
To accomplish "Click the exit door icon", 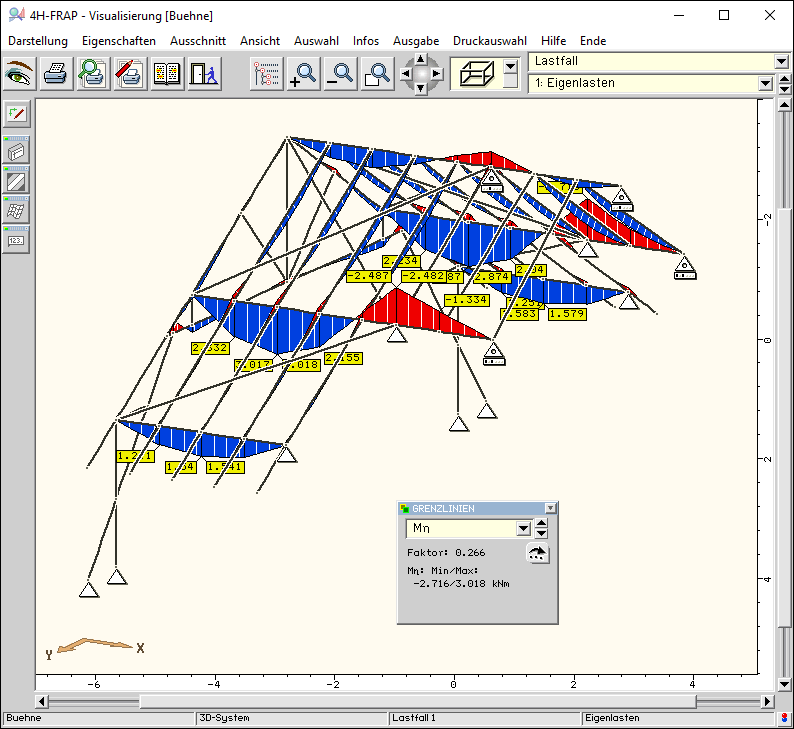I will click(203, 74).
